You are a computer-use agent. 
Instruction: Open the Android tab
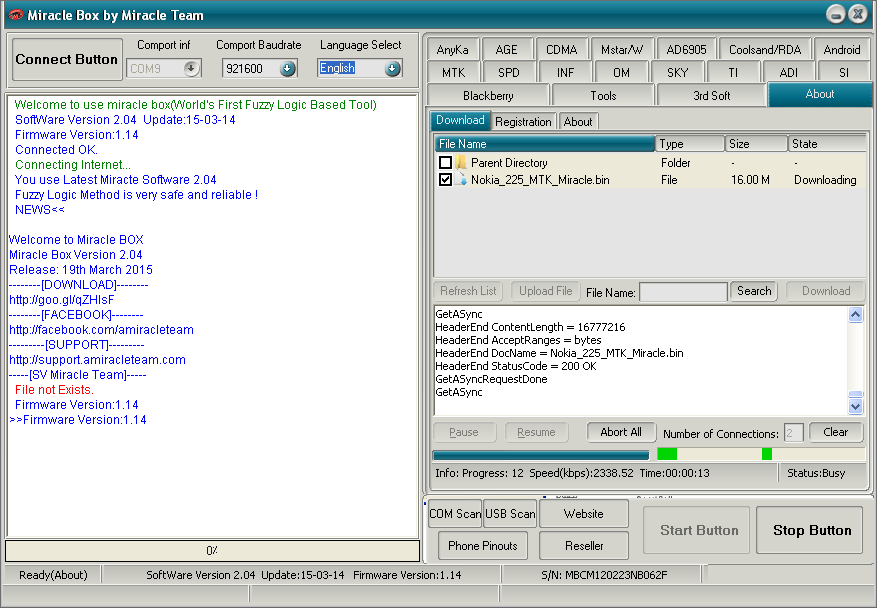click(x=842, y=50)
